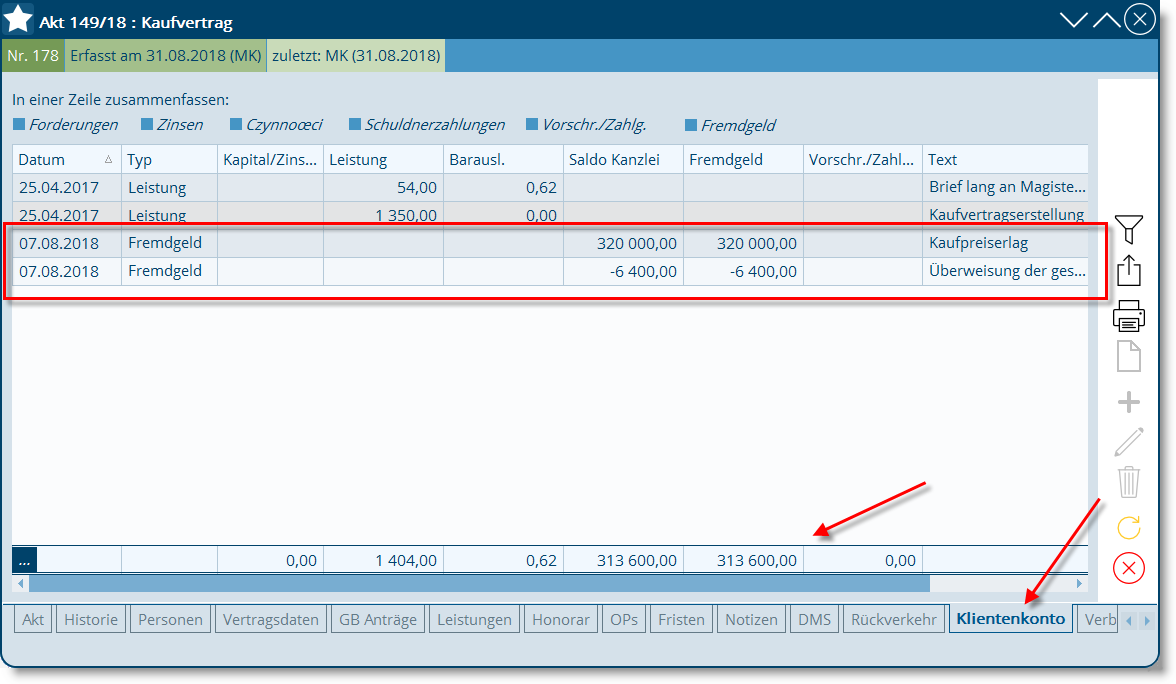Image resolution: width=1176 pixels, height=684 pixels.
Task: Refresh using the yellow circular arrow
Action: (x=1128, y=526)
